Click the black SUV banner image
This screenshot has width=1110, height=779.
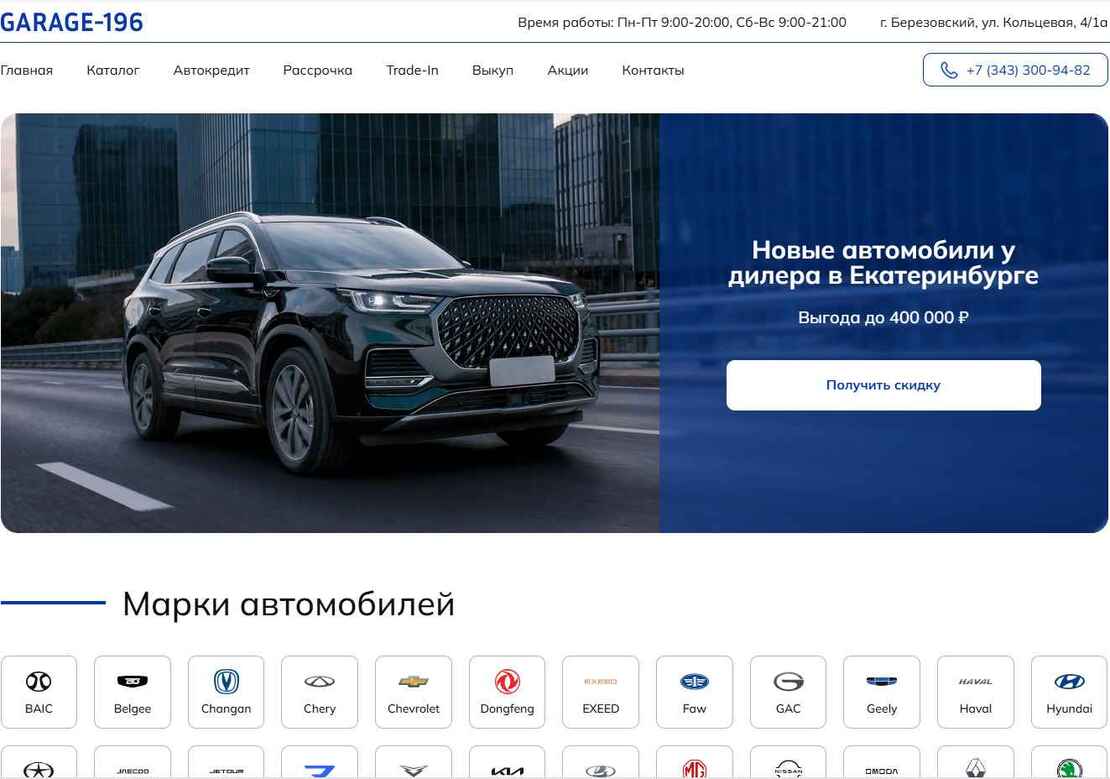(x=331, y=323)
